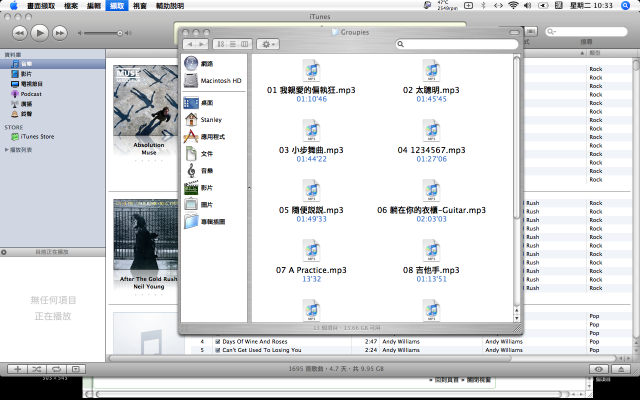This screenshot has width=640, height=400.
Task: Open the Stanley home folder
Action: click(203, 120)
